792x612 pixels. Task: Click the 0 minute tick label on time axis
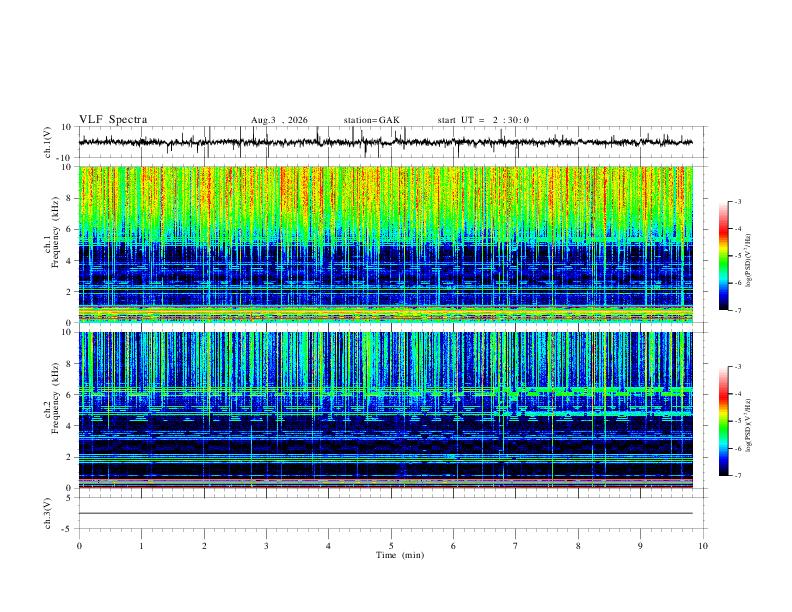pyautogui.click(x=79, y=546)
